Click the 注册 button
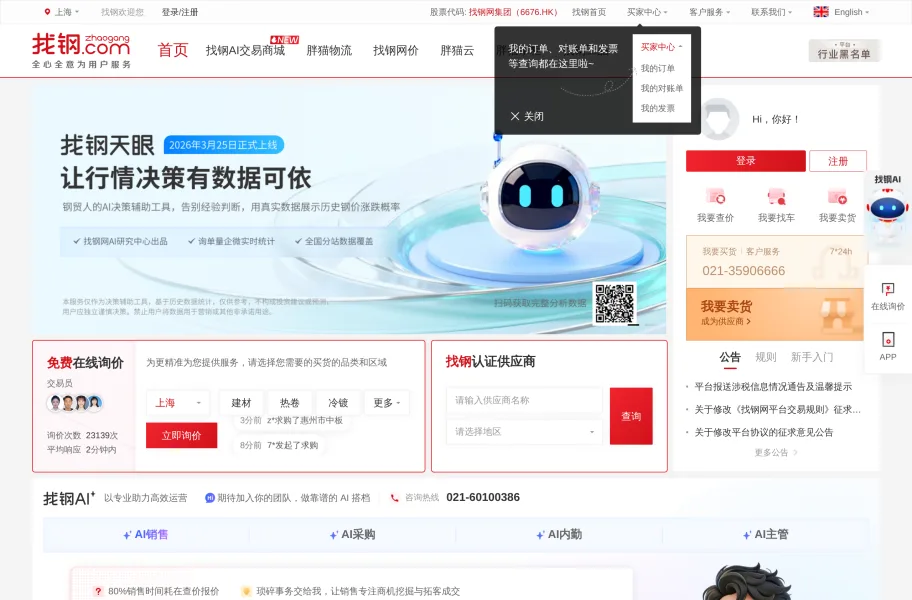The width and height of the screenshot is (912, 600). coord(838,161)
